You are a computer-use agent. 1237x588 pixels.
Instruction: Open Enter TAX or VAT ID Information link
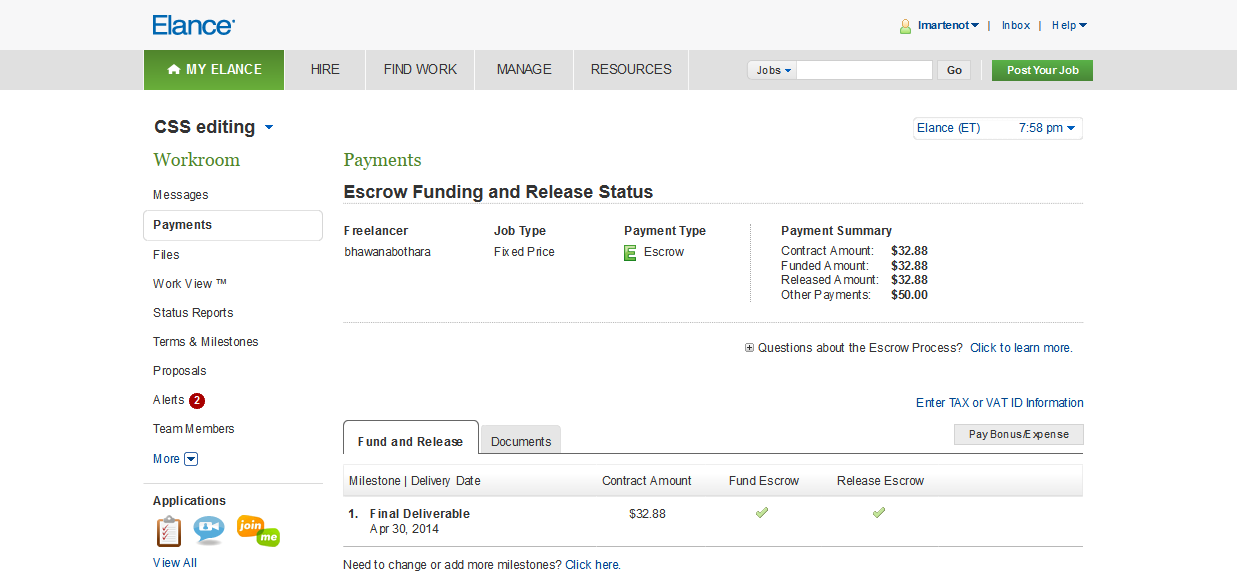(999, 403)
